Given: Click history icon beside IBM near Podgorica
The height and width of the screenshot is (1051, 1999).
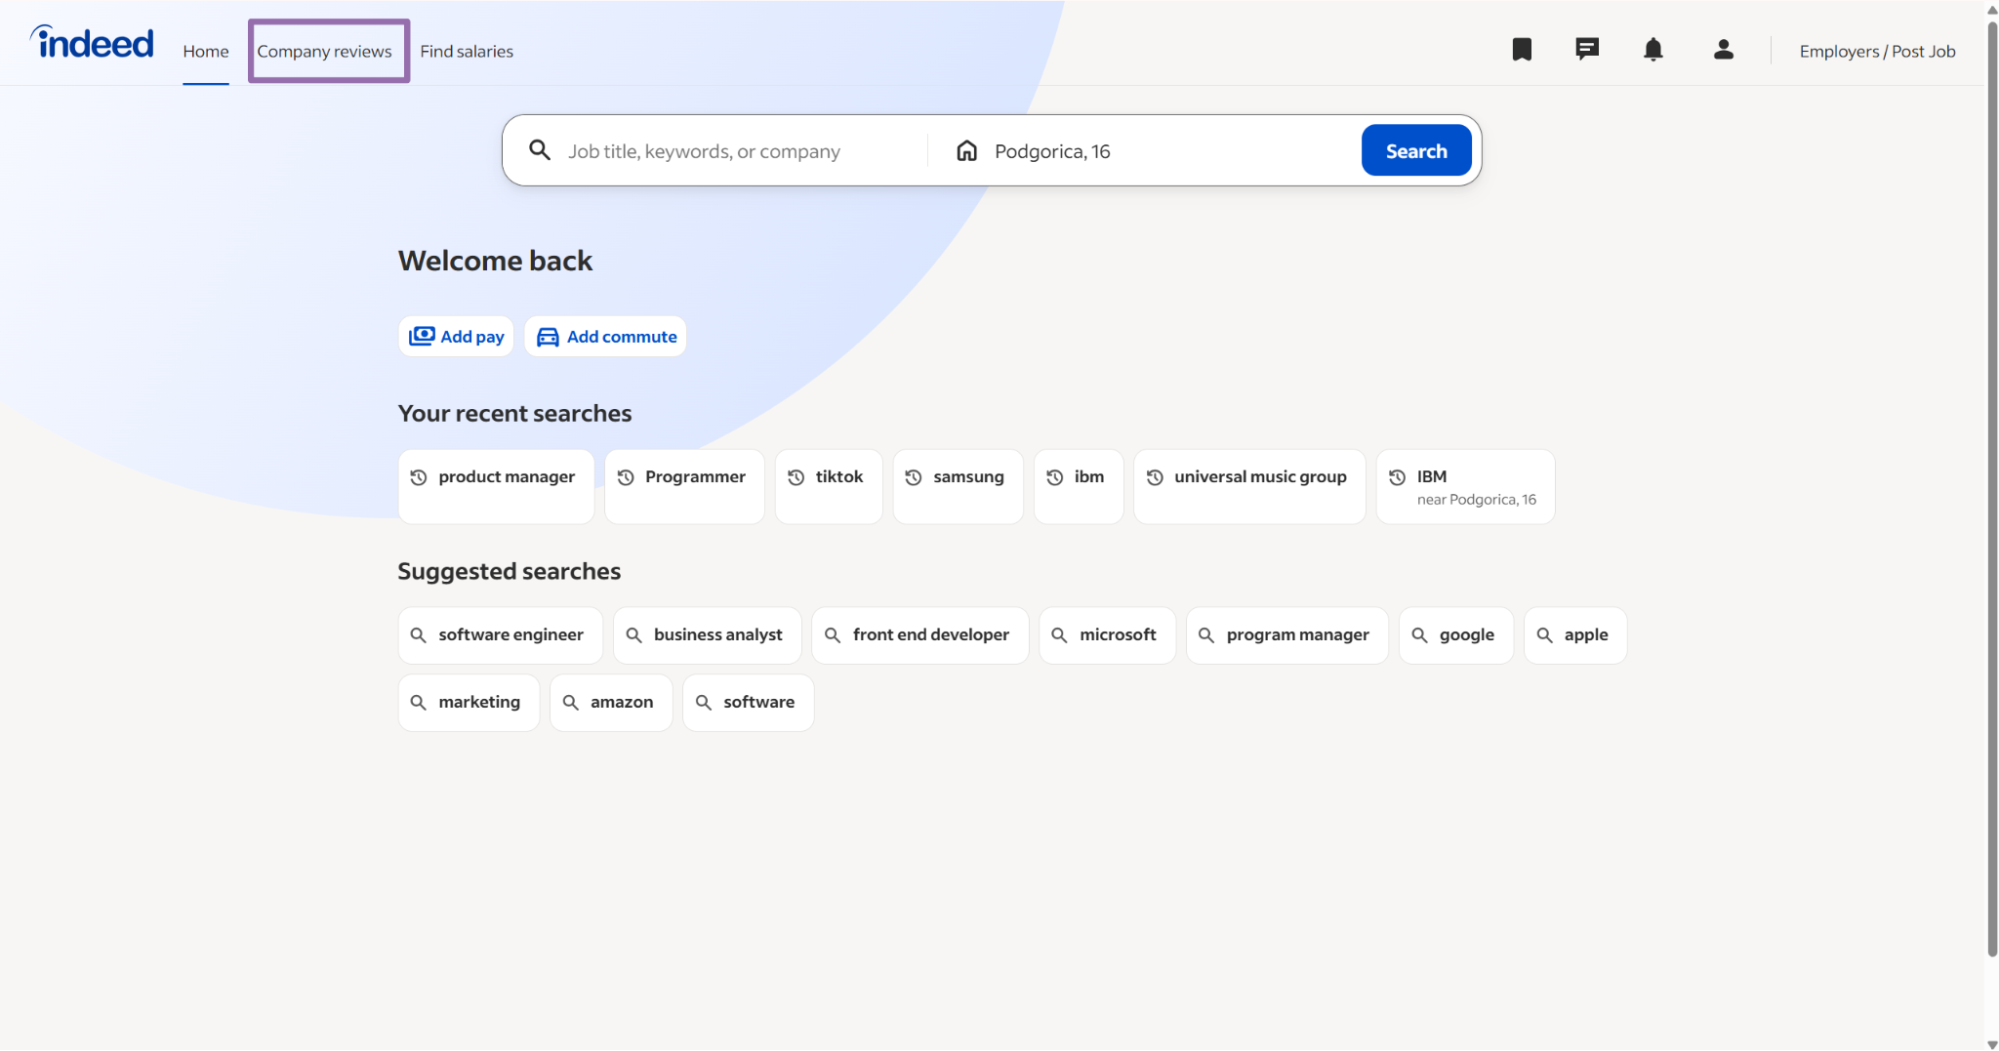Looking at the screenshot, I should point(1397,477).
